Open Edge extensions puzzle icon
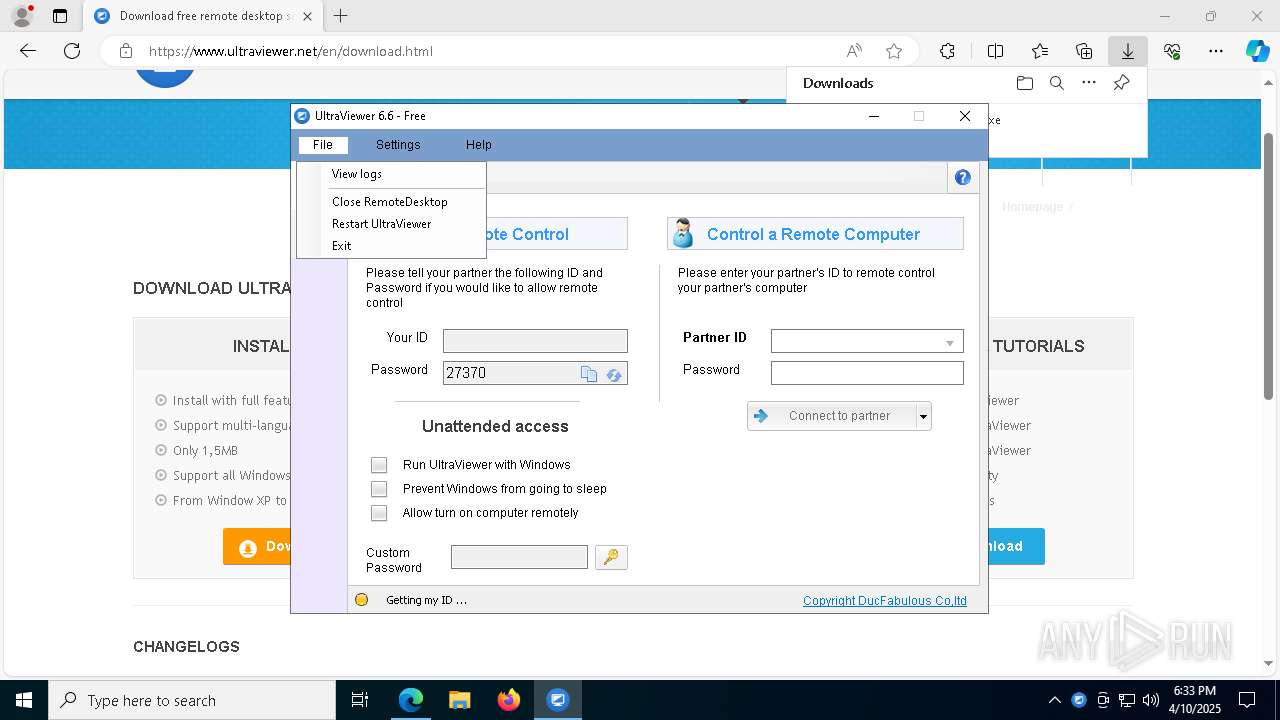 [x=947, y=51]
